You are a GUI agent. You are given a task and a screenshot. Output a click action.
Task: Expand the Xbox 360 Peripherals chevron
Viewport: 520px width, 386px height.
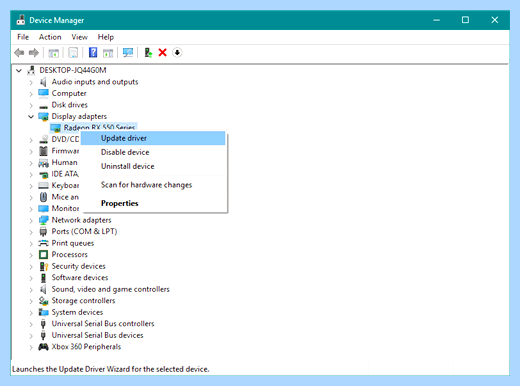31,347
